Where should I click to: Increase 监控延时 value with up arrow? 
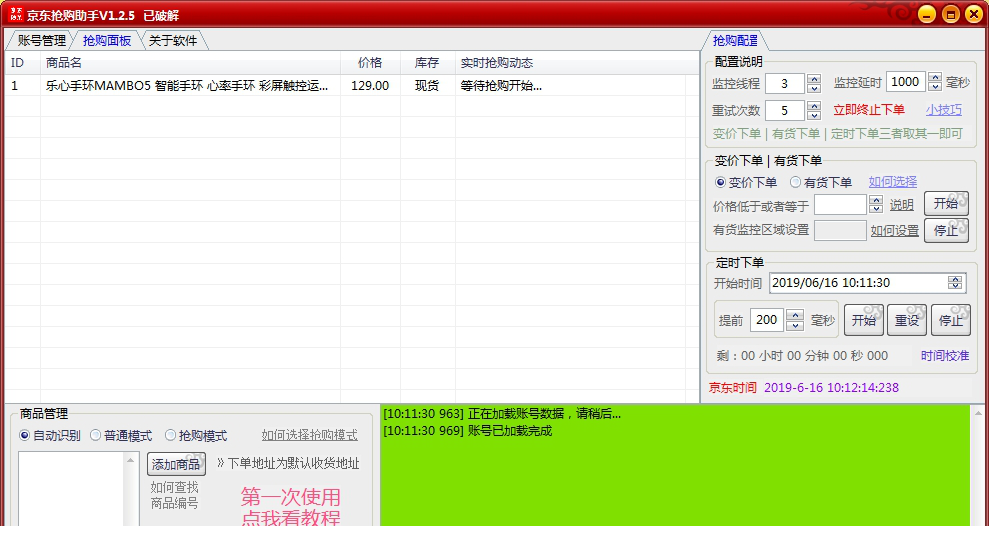point(935,77)
